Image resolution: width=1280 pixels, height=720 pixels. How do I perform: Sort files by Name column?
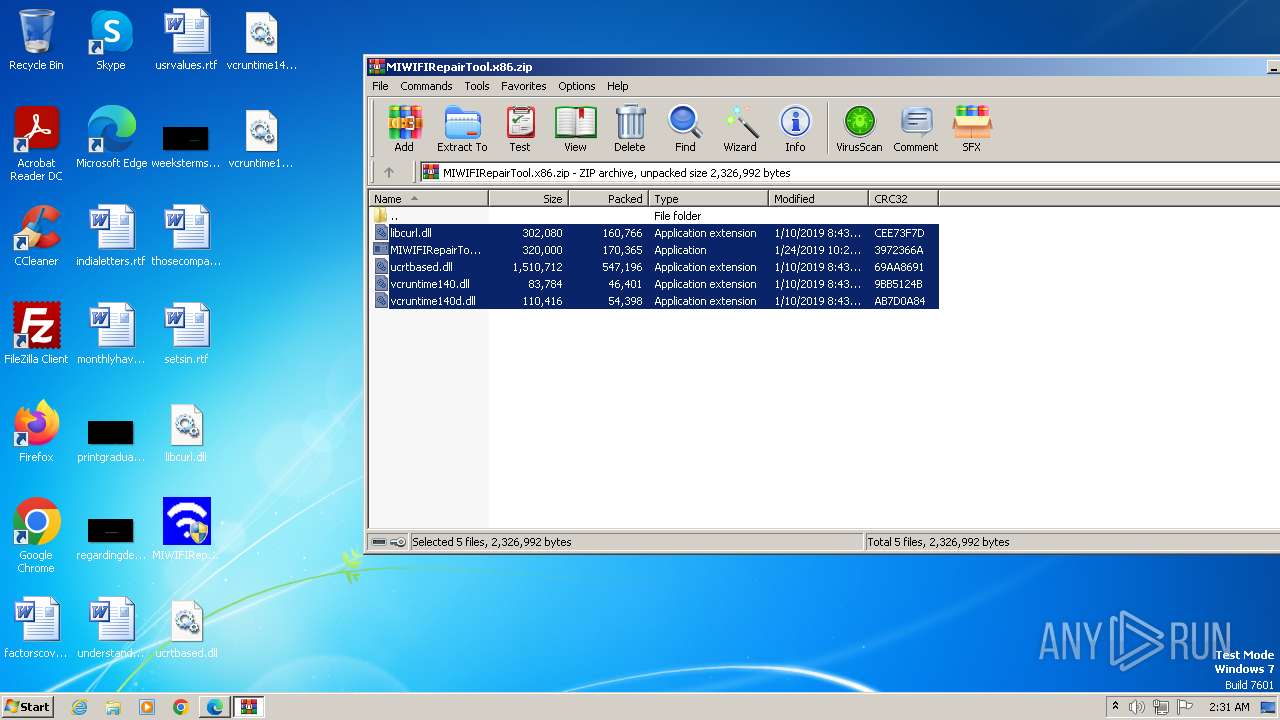tap(428, 199)
